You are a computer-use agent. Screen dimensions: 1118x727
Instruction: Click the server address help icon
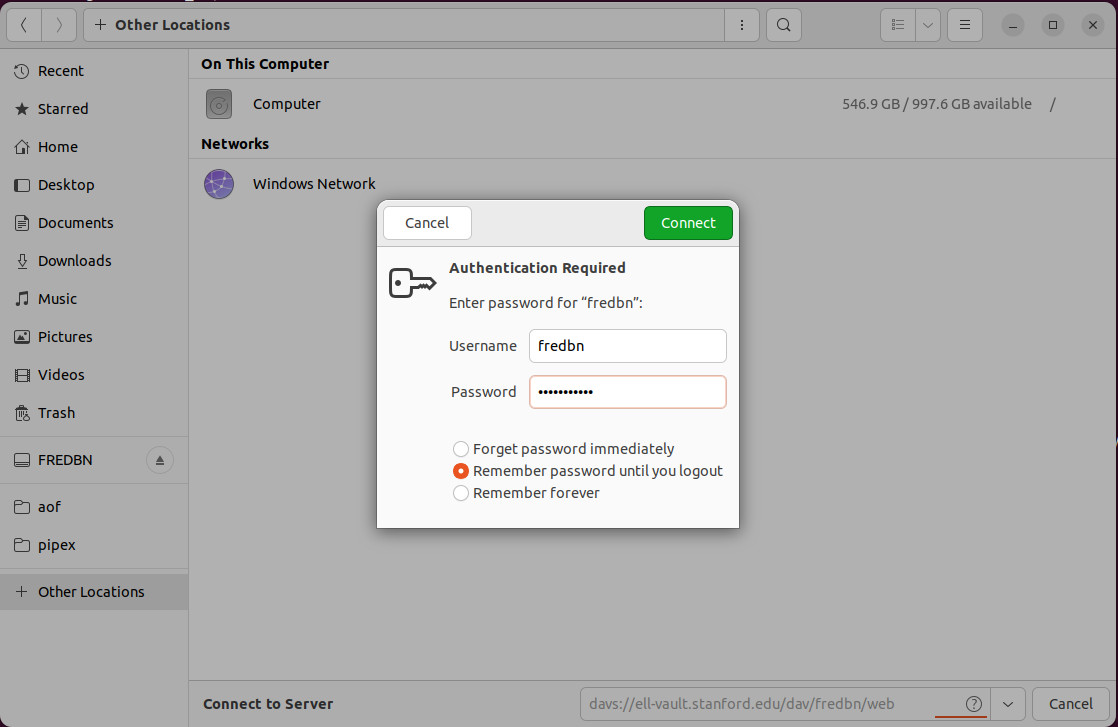tap(973, 704)
